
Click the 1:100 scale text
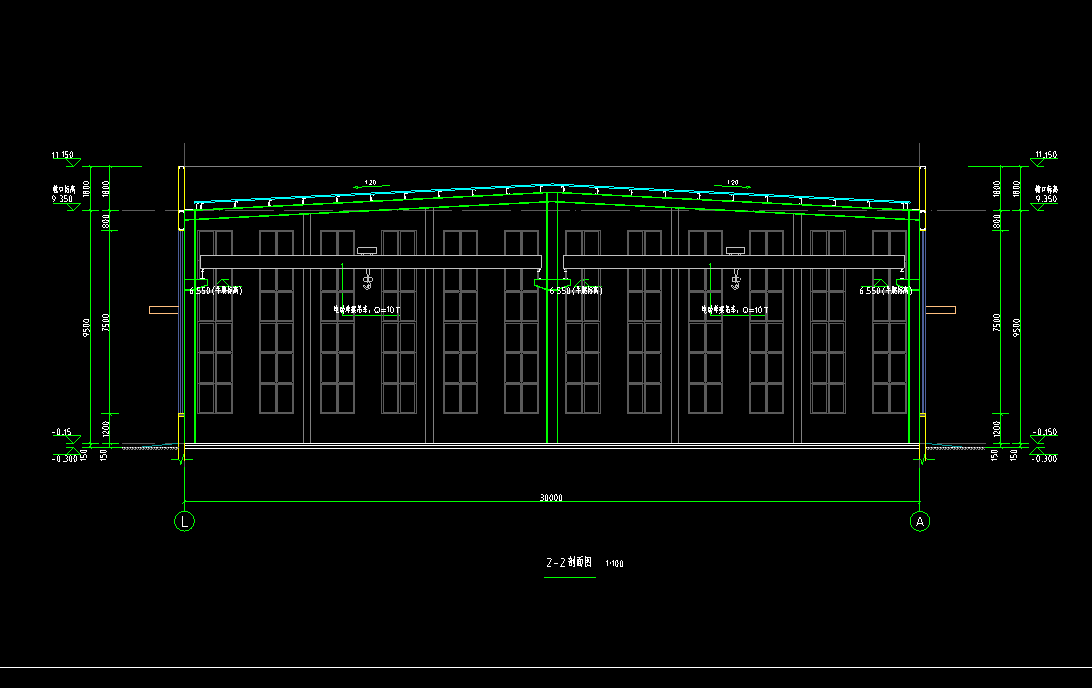pos(615,564)
